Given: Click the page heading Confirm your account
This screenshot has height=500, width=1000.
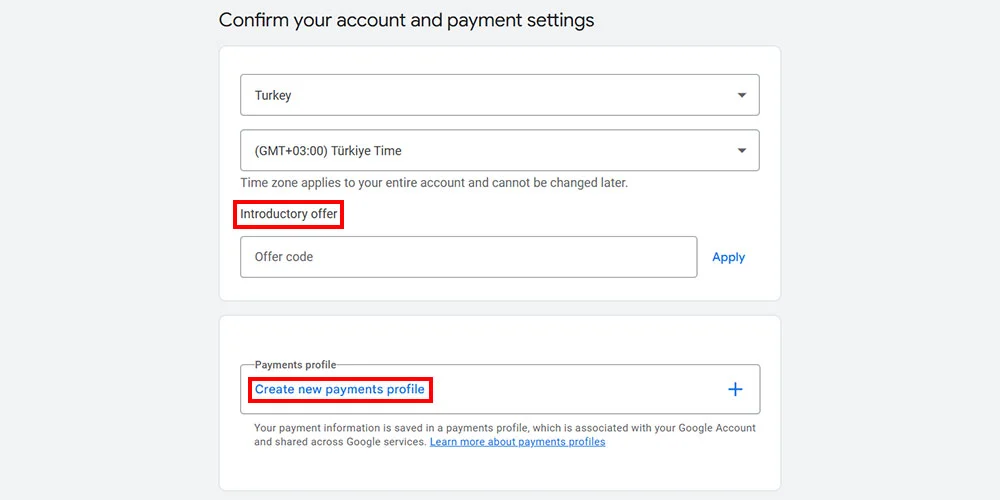Looking at the screenshot, I should 406,20.
